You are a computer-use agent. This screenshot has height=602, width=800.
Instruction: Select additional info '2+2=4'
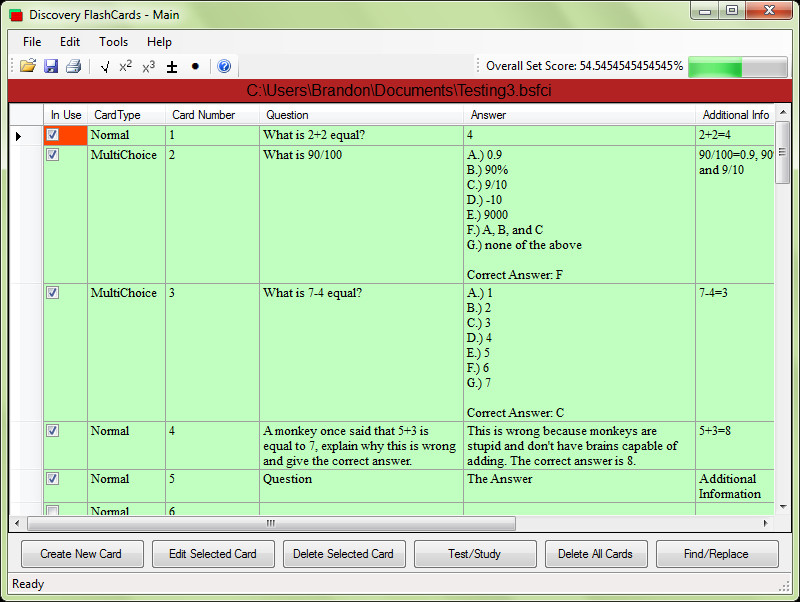coord(735,135)
